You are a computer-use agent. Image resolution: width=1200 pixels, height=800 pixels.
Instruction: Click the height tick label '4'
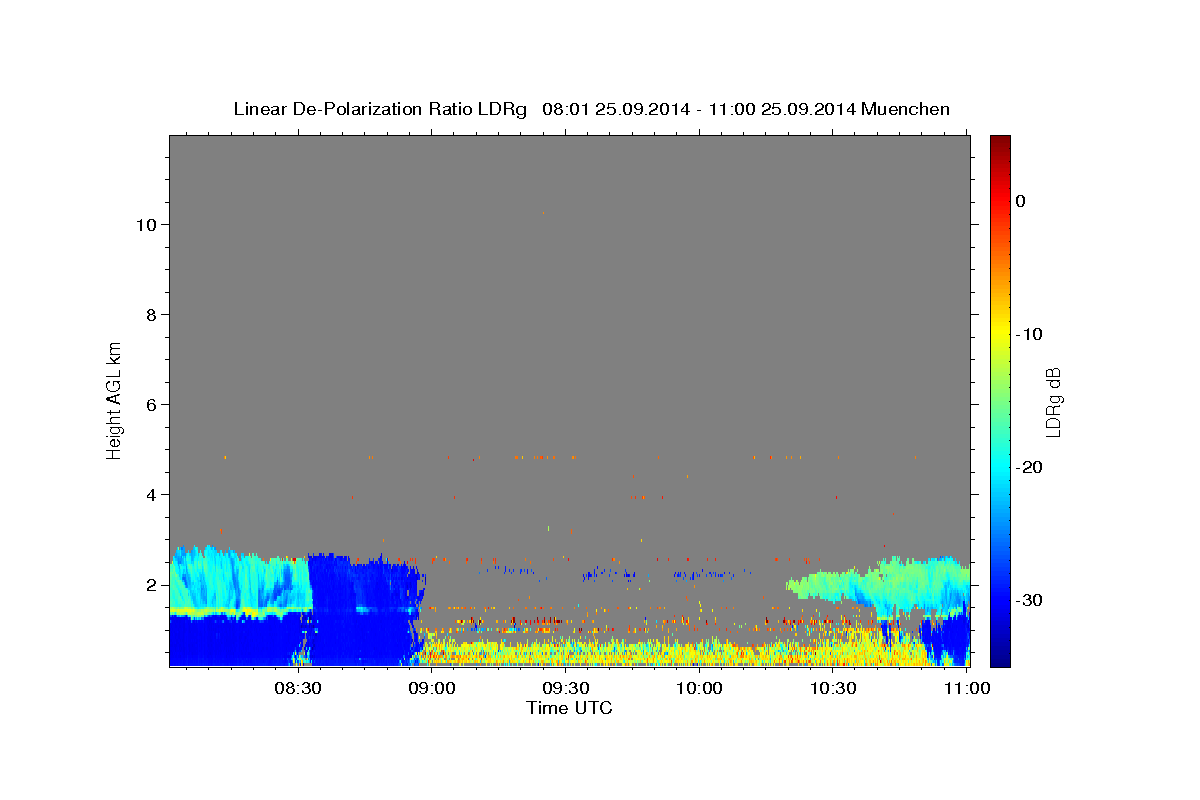pyautogui.click(x=151, y=495)
